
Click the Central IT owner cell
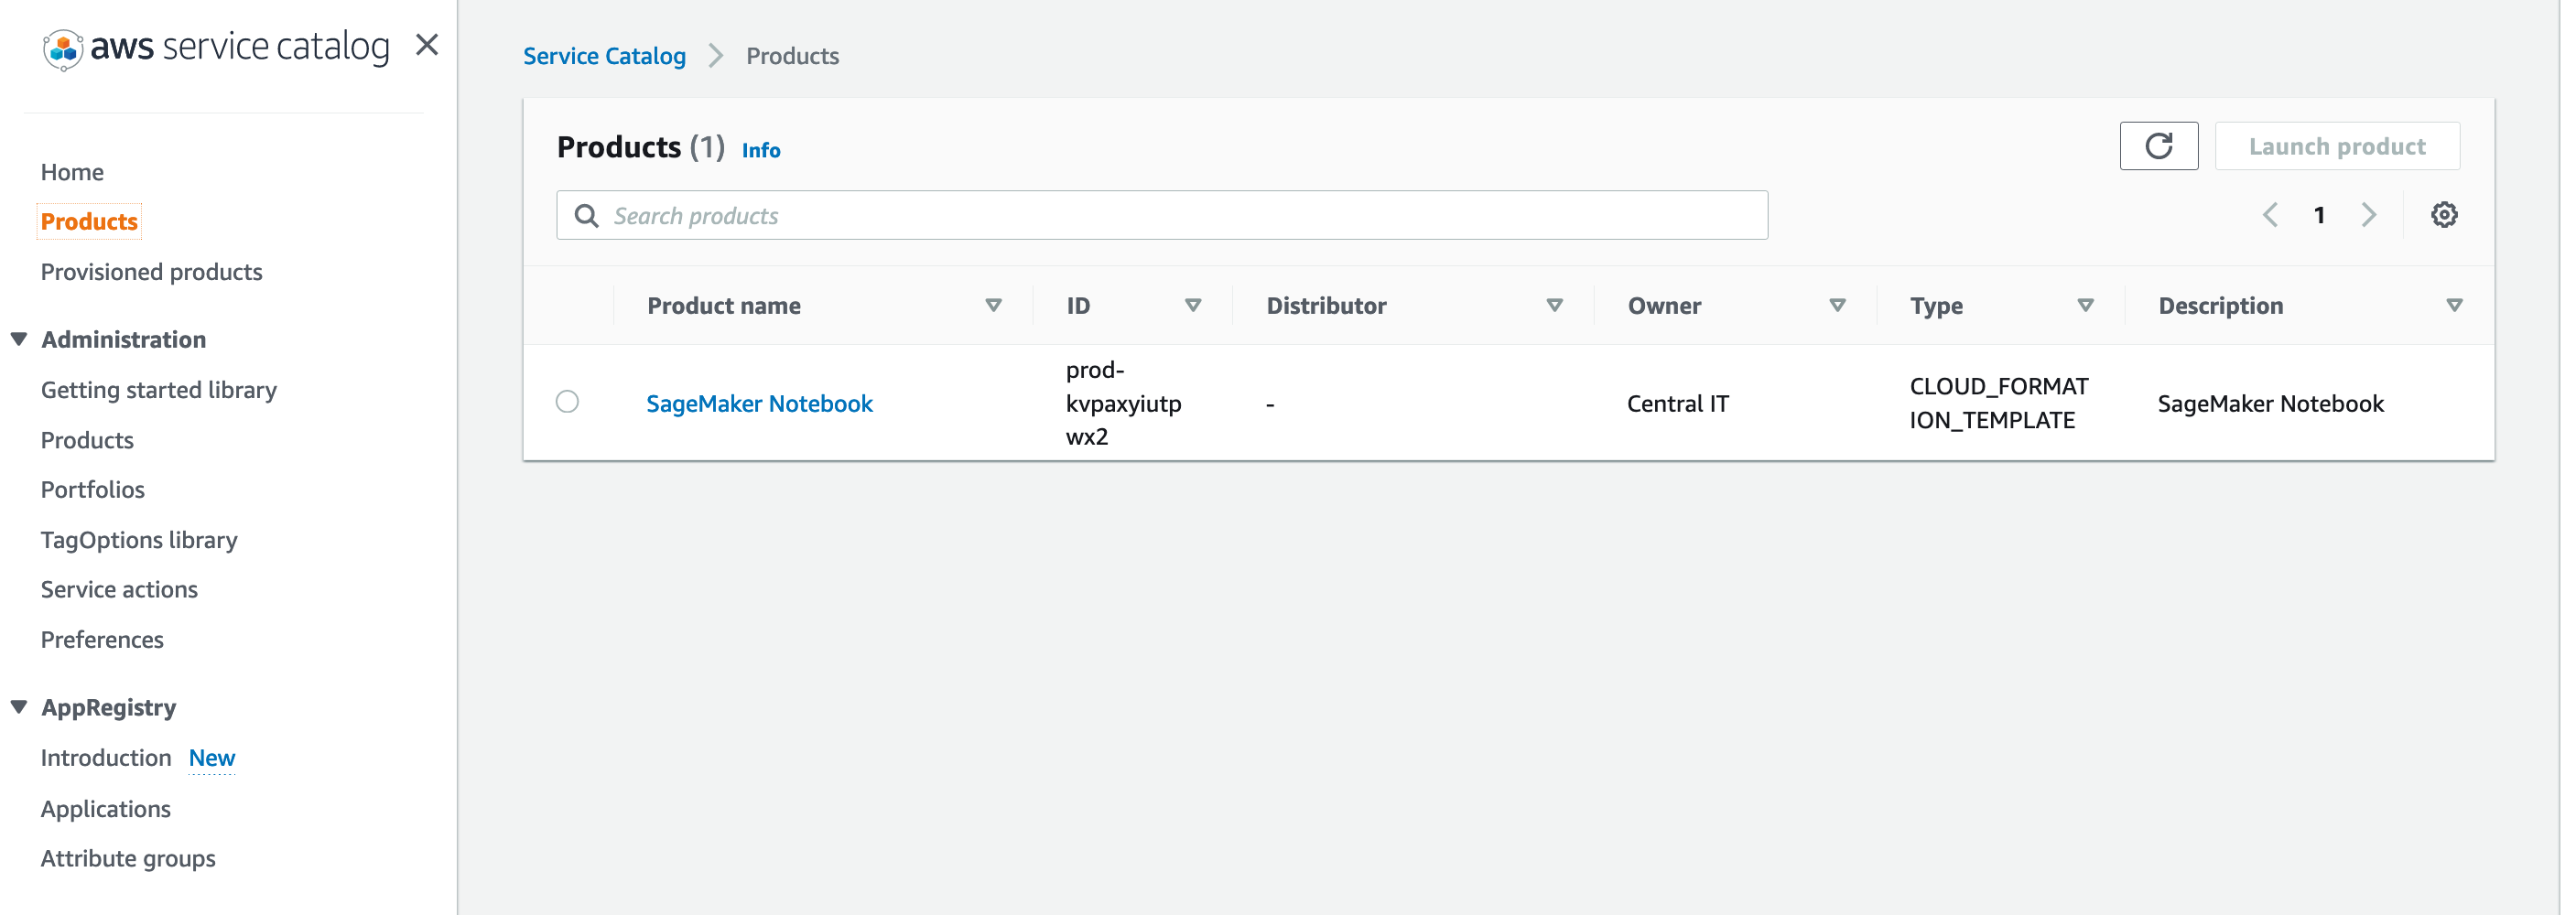pos(1677,404)
